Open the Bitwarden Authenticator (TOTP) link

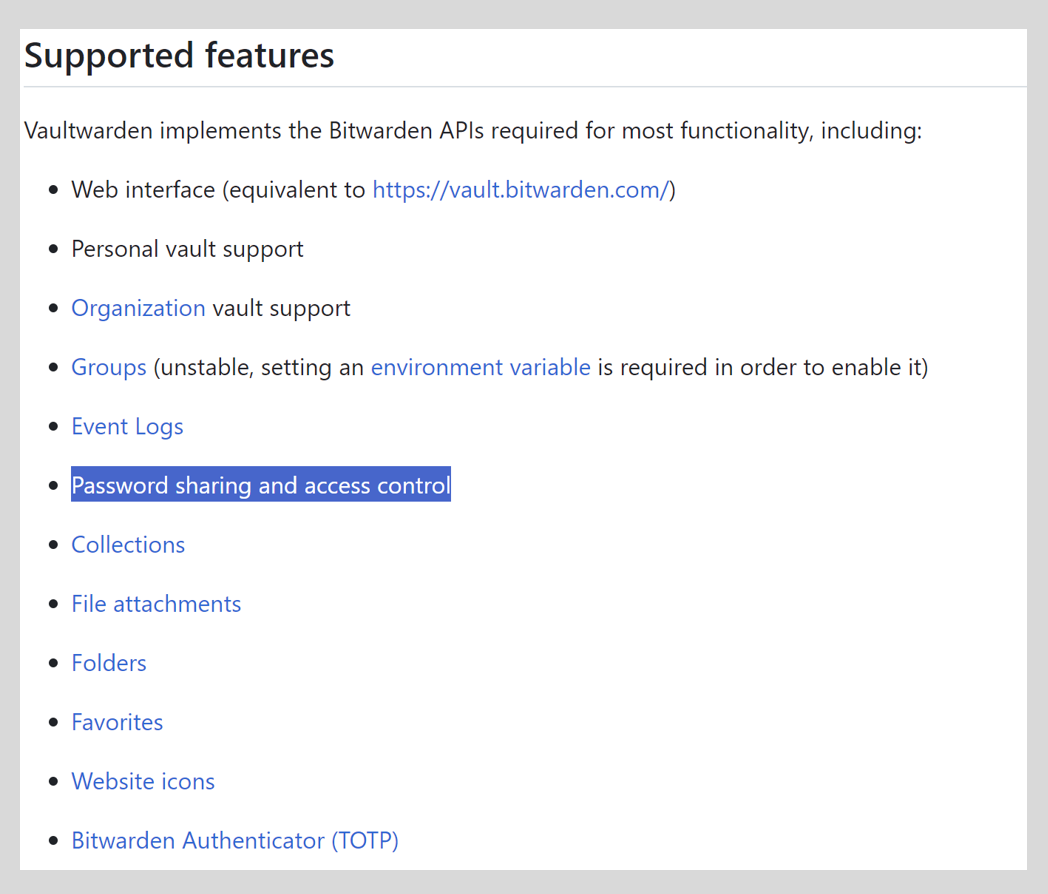coord(235,841)
